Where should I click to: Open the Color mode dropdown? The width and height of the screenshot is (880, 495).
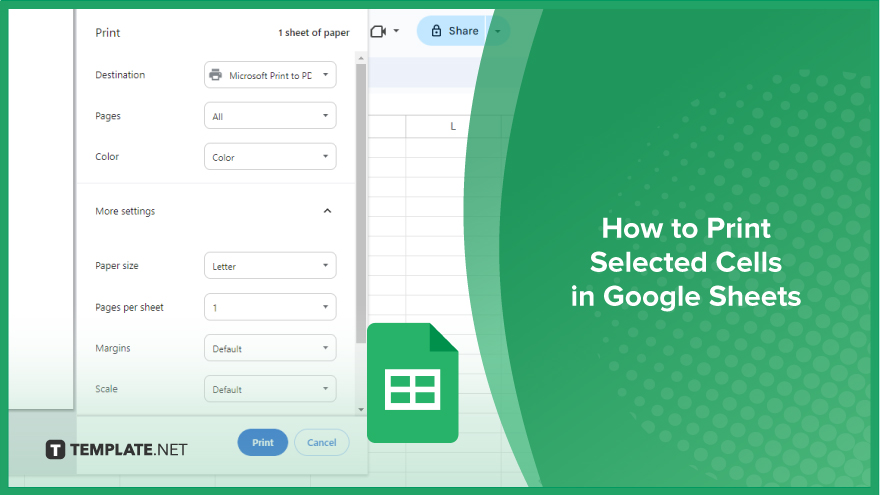[x=270, y=157]
